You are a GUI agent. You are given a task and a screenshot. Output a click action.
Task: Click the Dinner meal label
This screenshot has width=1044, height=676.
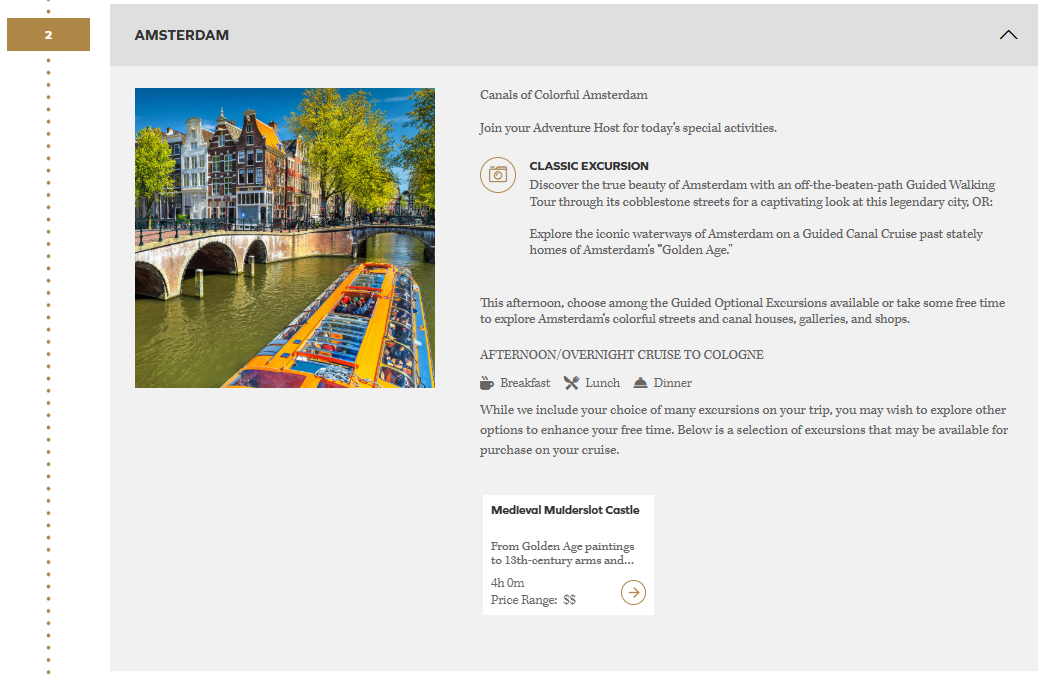click(x=672, y=383)
